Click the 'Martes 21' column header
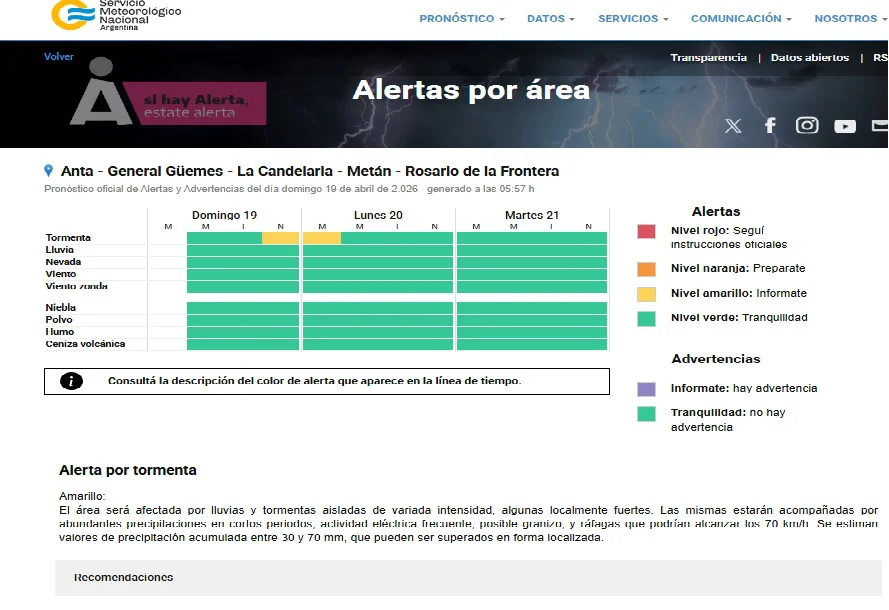Image resolution: width=889 pixels, height=610 pixels. point(532,215)
